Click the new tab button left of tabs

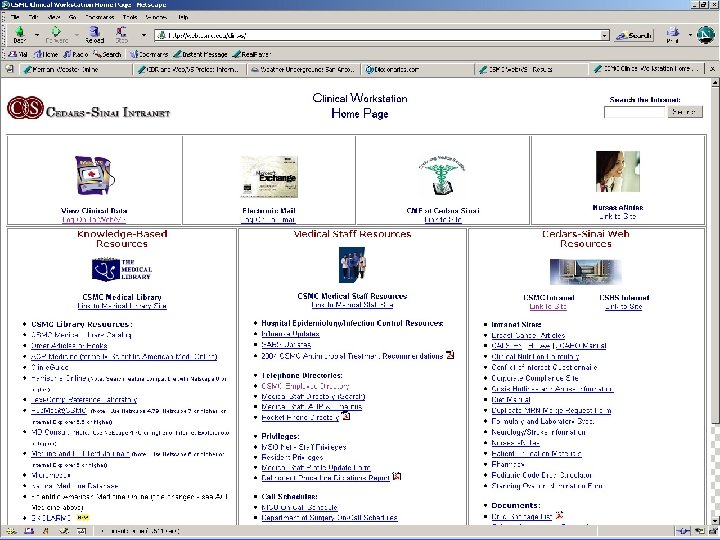coord(10,69)
